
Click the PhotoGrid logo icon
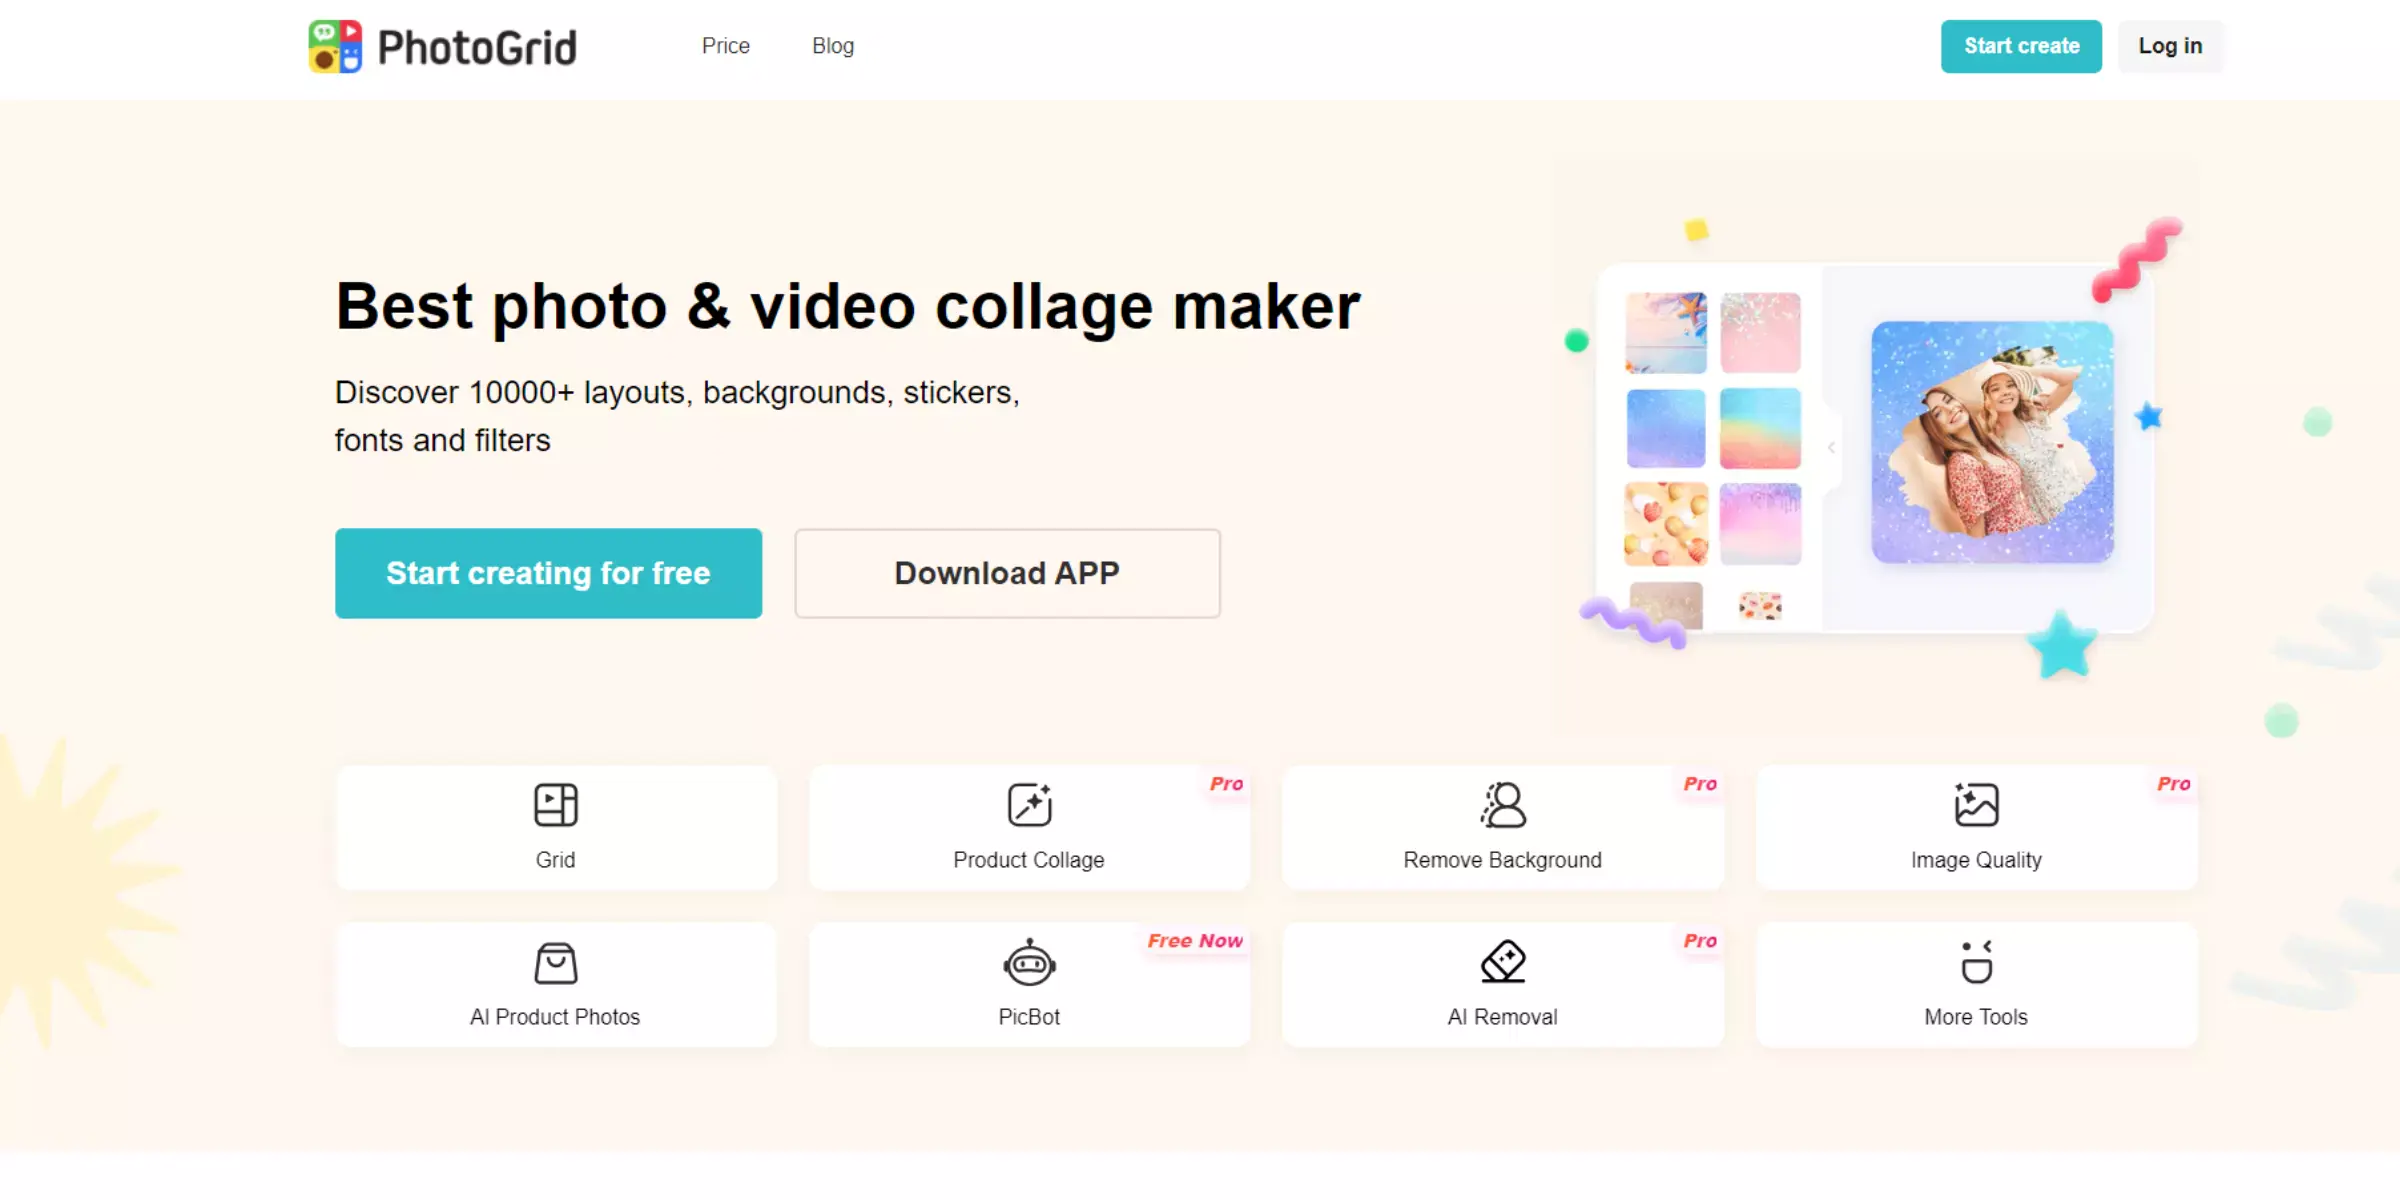[335, 46]
